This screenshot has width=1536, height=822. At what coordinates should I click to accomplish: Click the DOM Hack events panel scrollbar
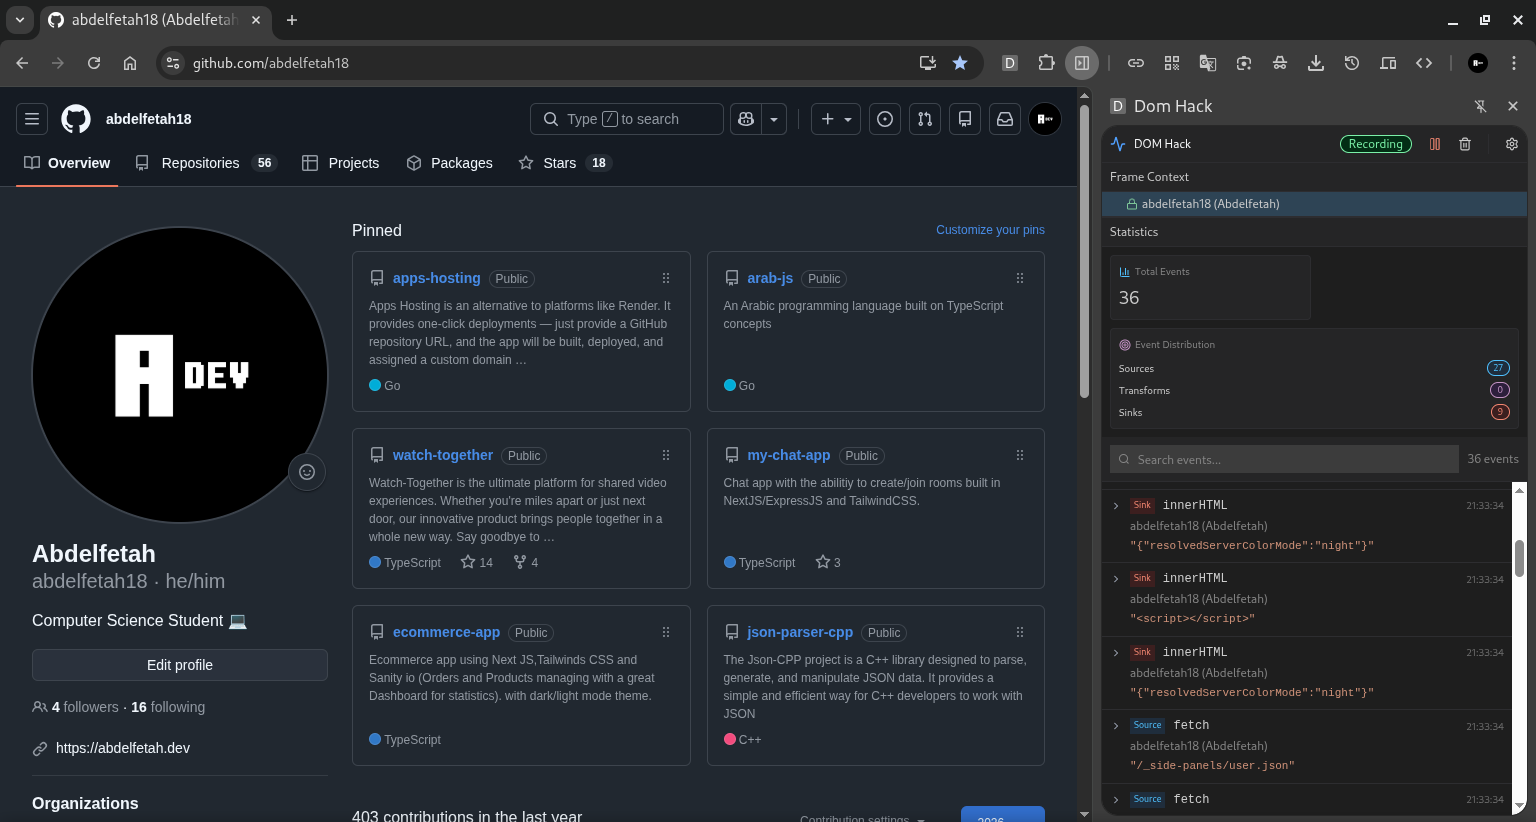click(x=1519, y=558)
